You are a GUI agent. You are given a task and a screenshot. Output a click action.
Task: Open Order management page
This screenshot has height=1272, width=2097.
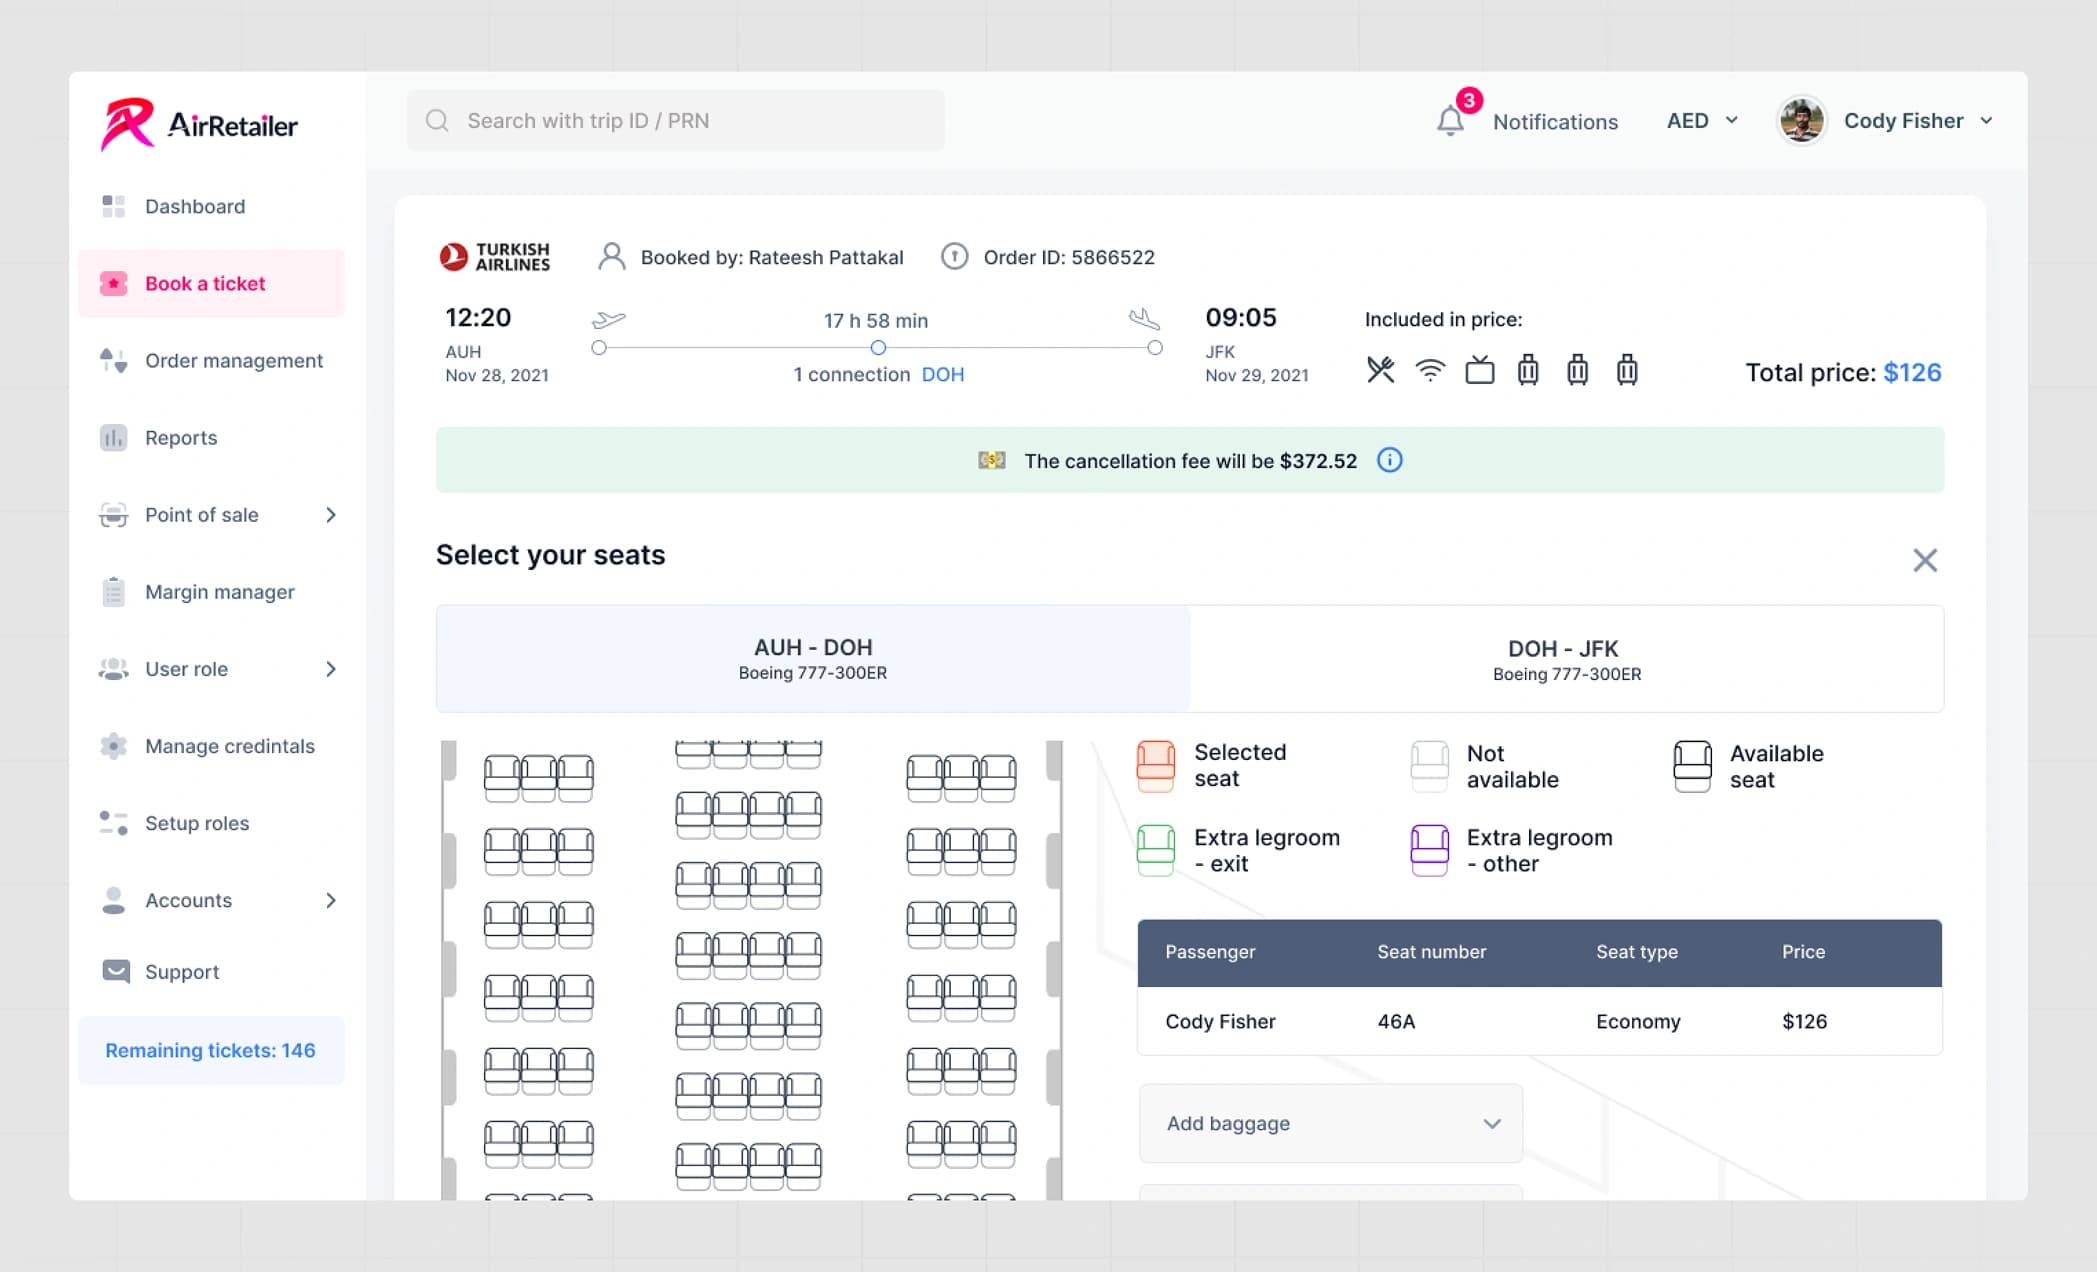pyautogui.click(x=211, y=360)
